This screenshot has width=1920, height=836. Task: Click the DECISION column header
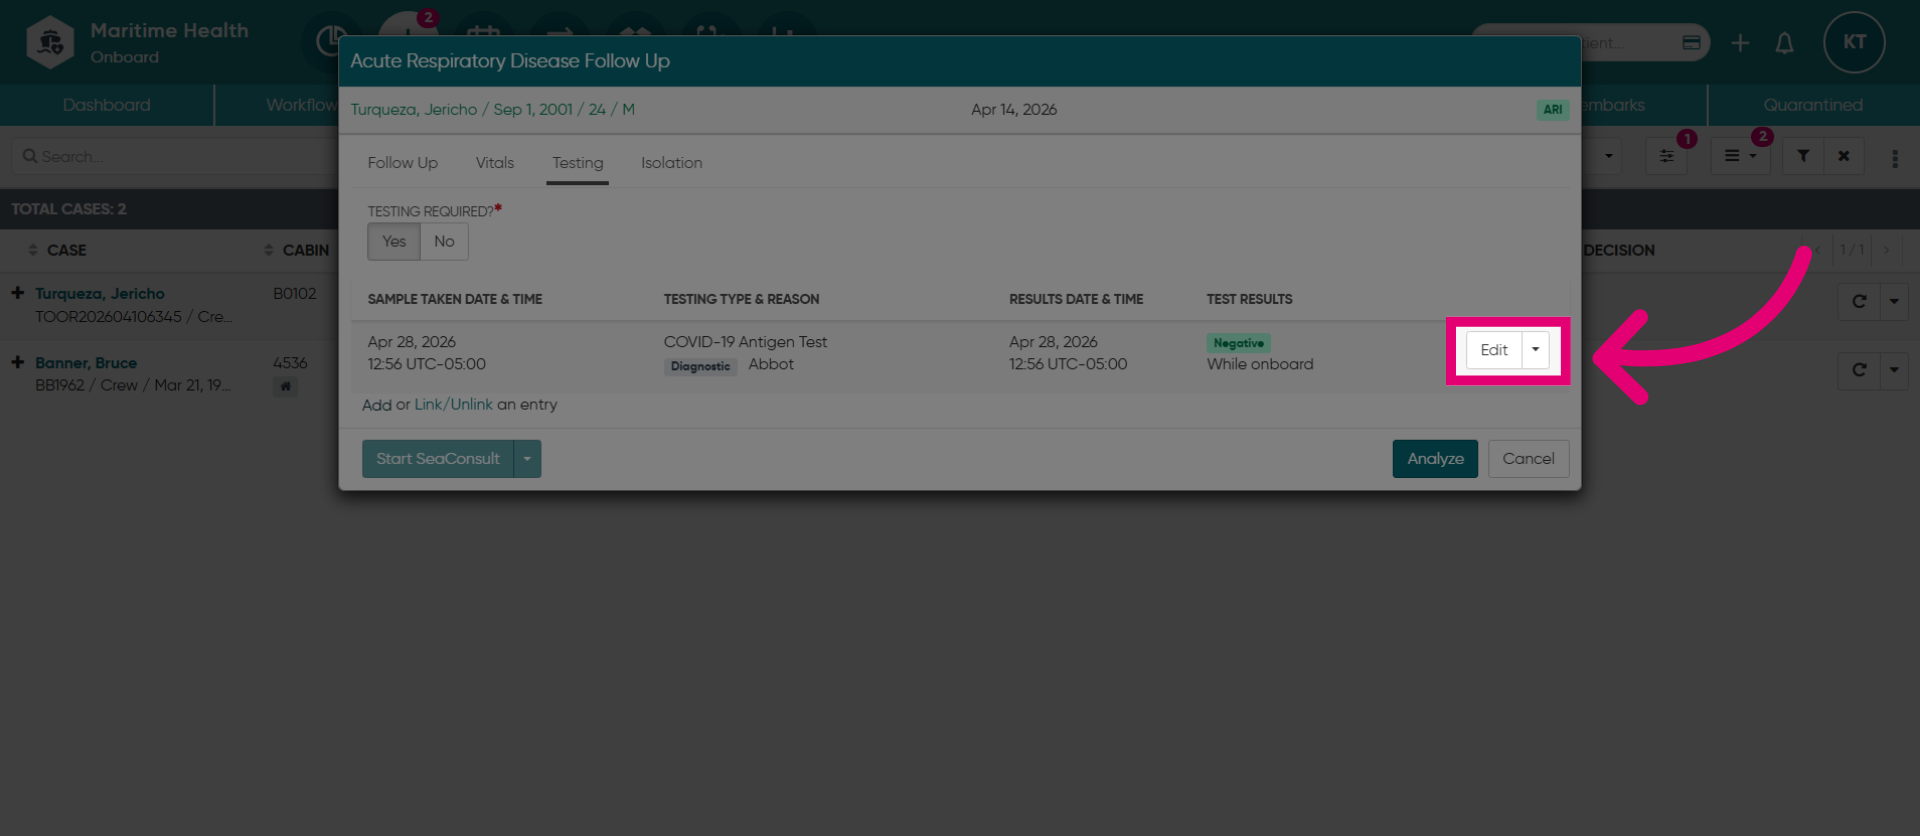pos(1619,250)
